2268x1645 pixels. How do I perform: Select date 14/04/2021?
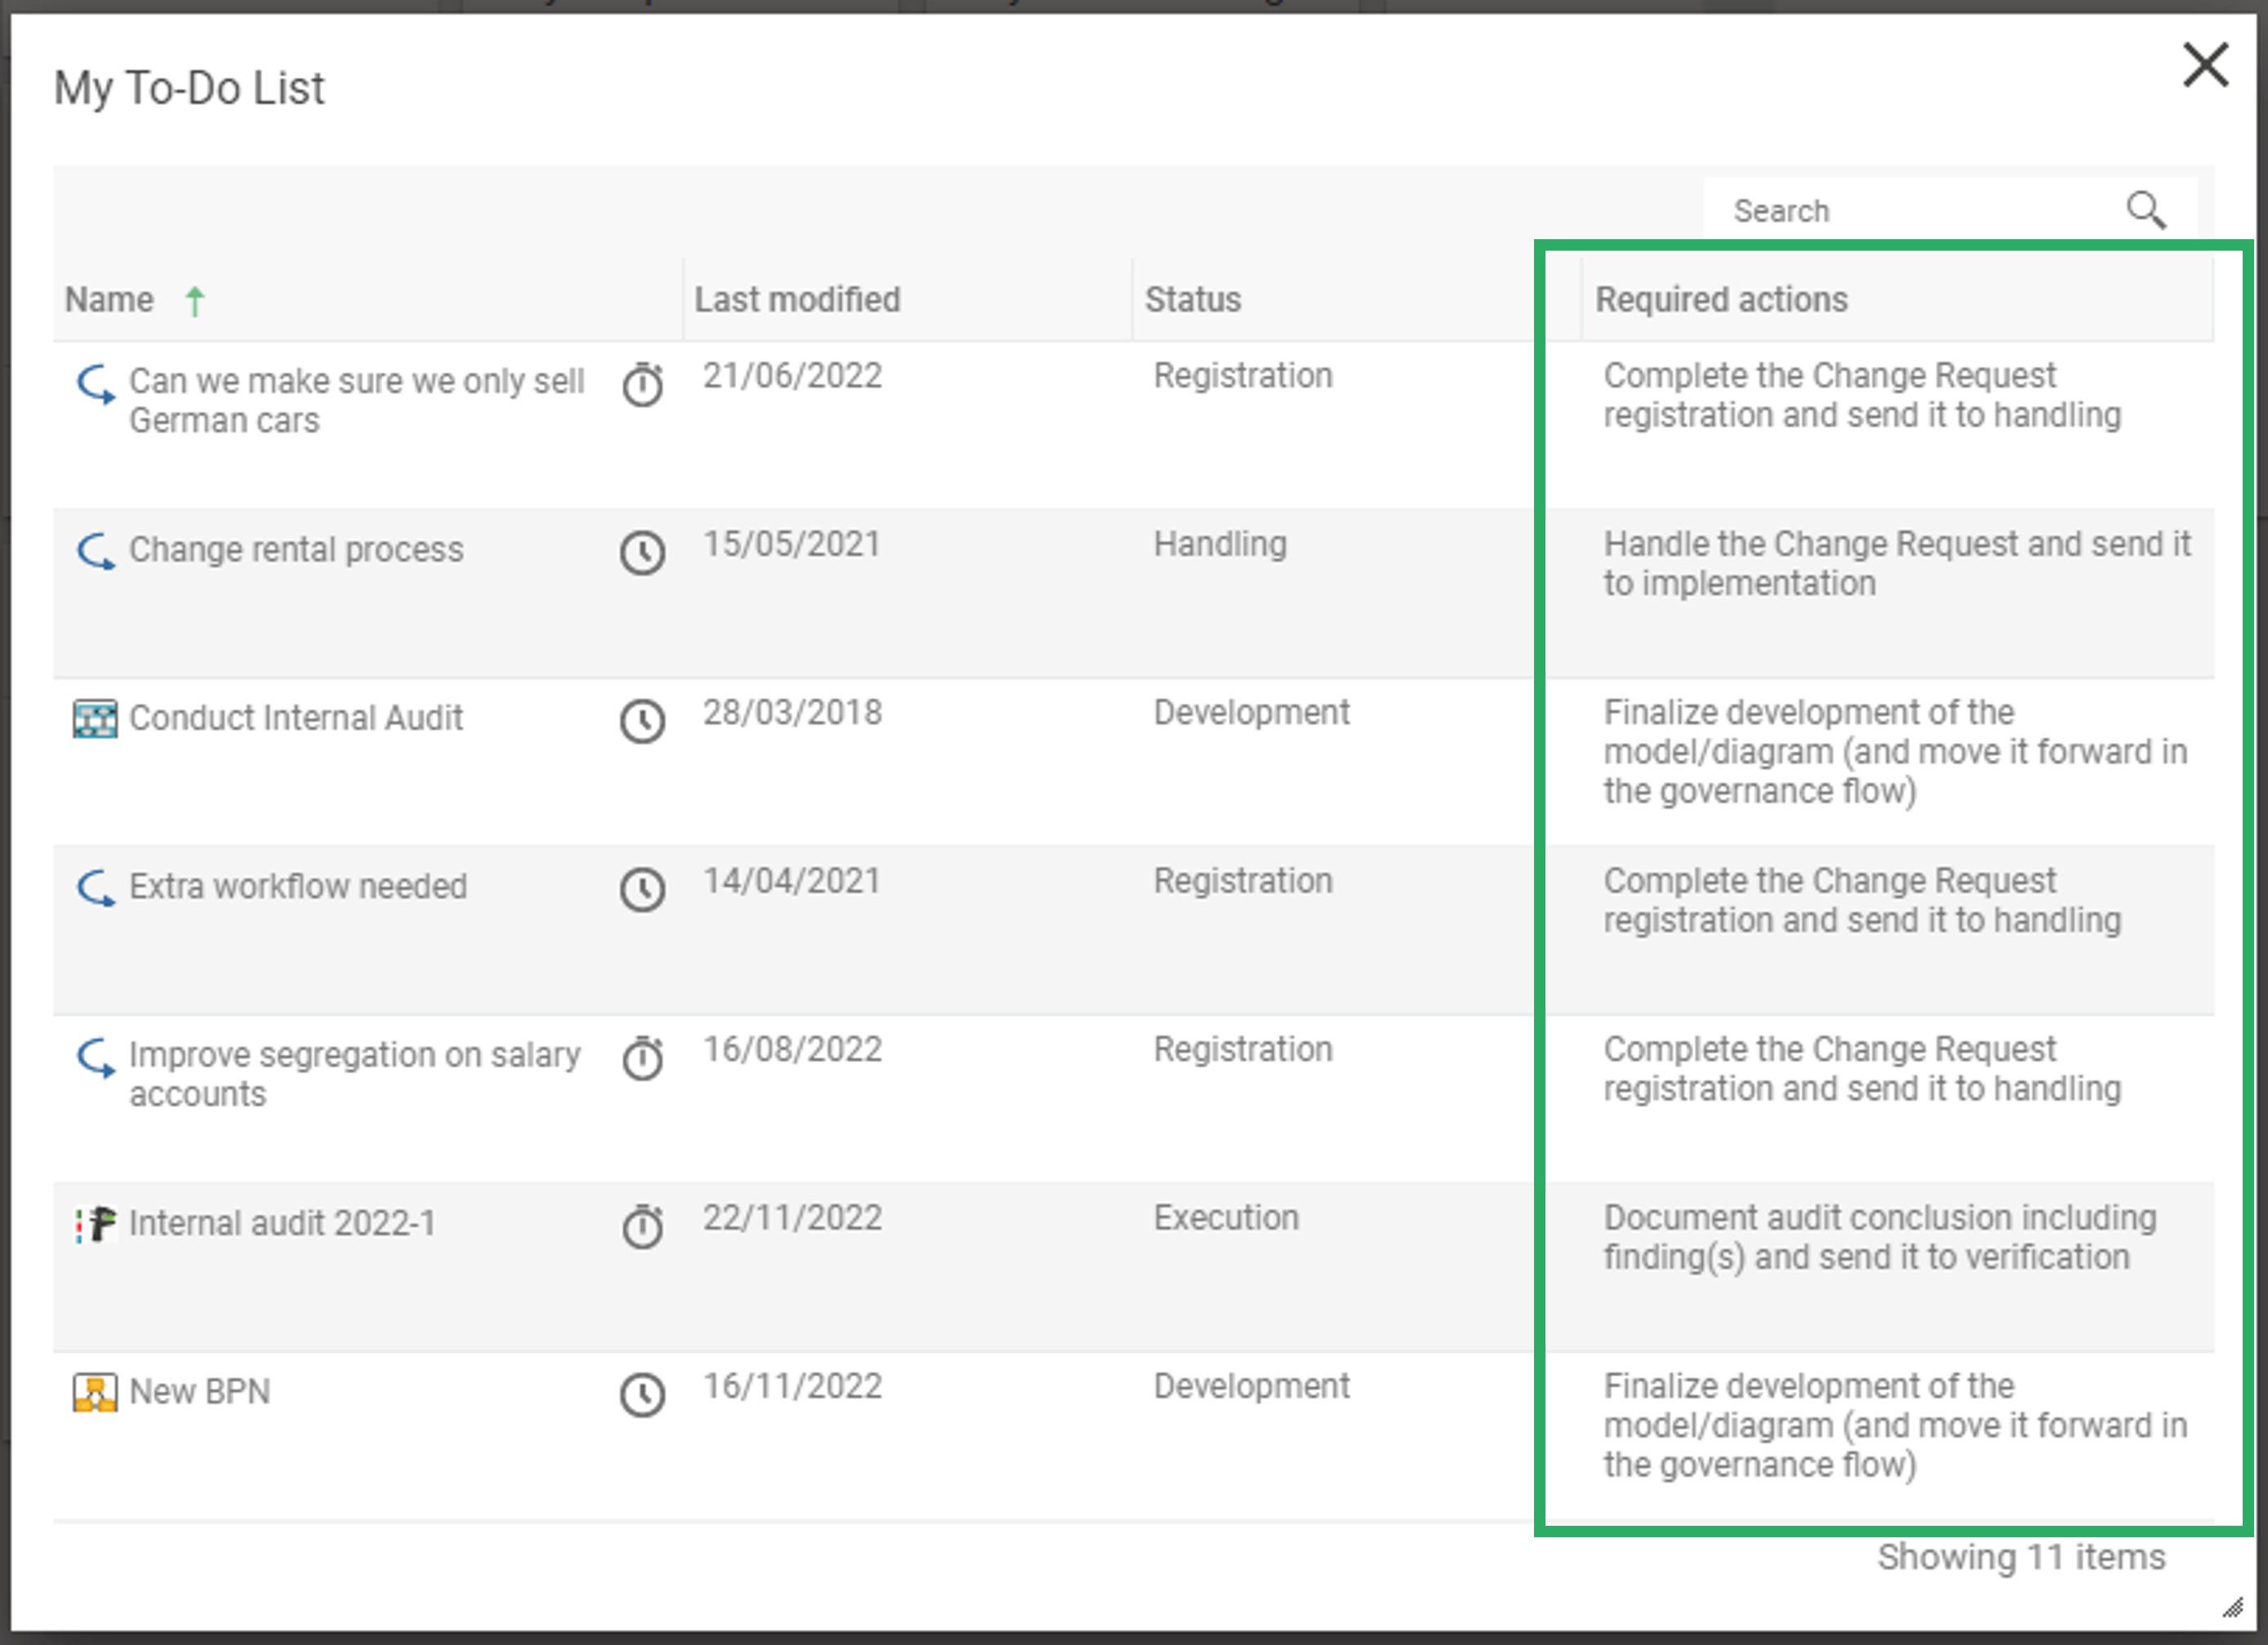791,880
